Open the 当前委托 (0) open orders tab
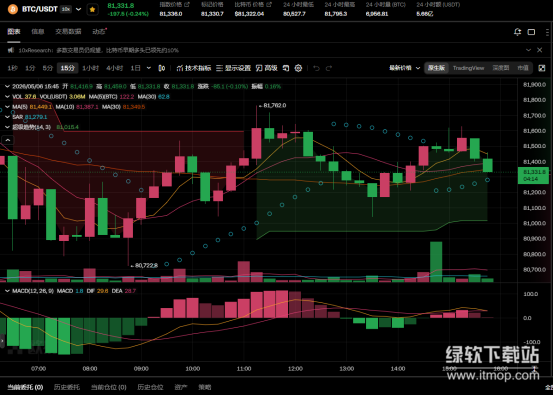 coord(25,387)
